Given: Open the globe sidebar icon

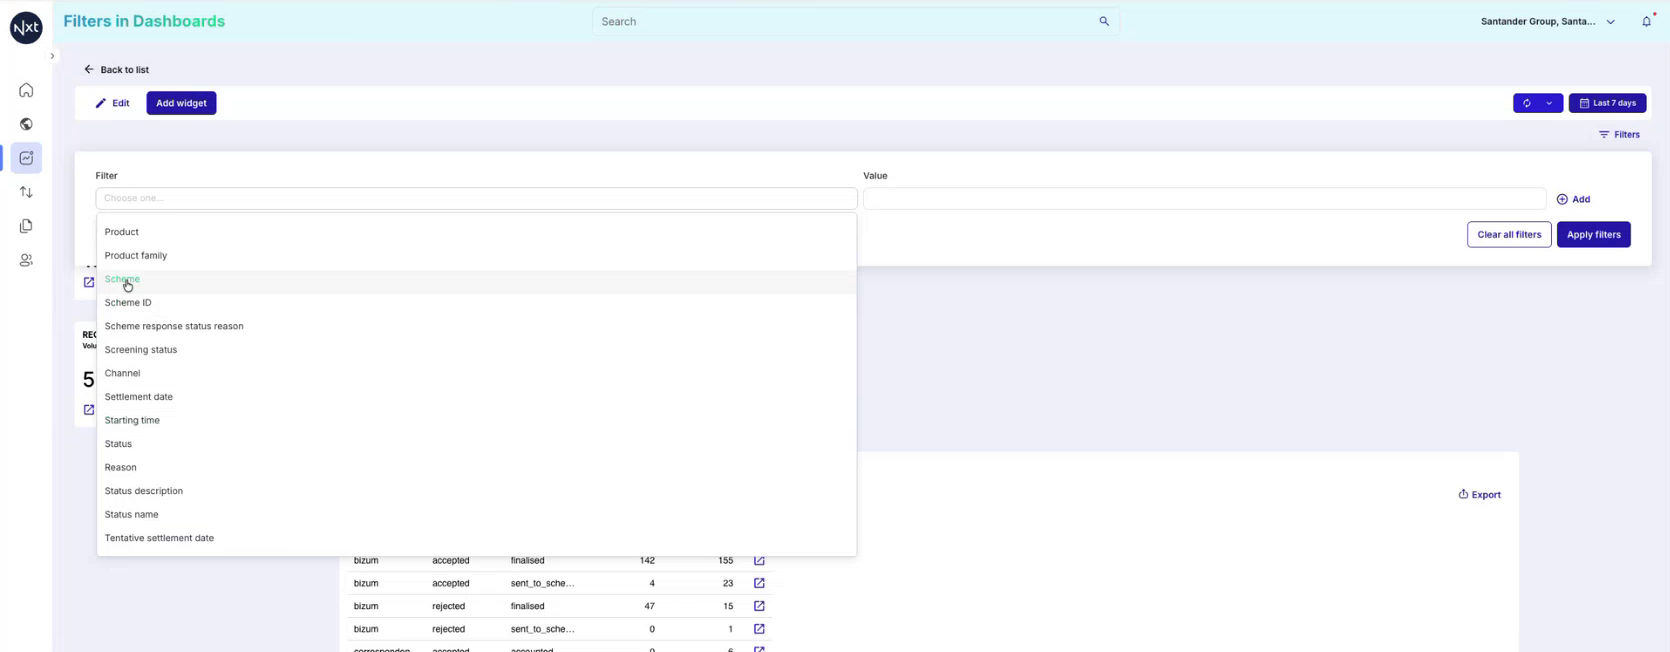Looking at the screenshot, I should (x=26, y=124).
